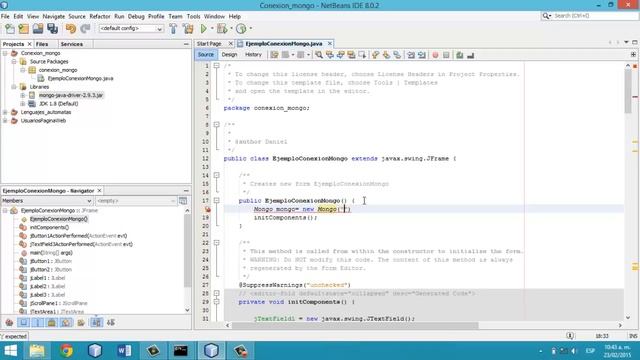Collapse the Libraries node
640x360 pixels.
click(x=14, y=87)
